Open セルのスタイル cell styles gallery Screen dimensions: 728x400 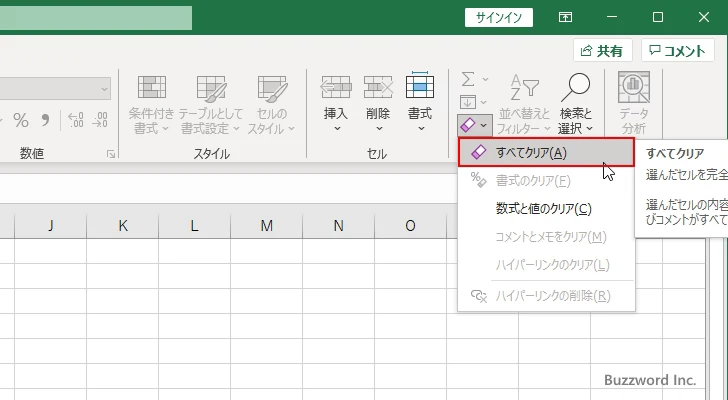272,104
